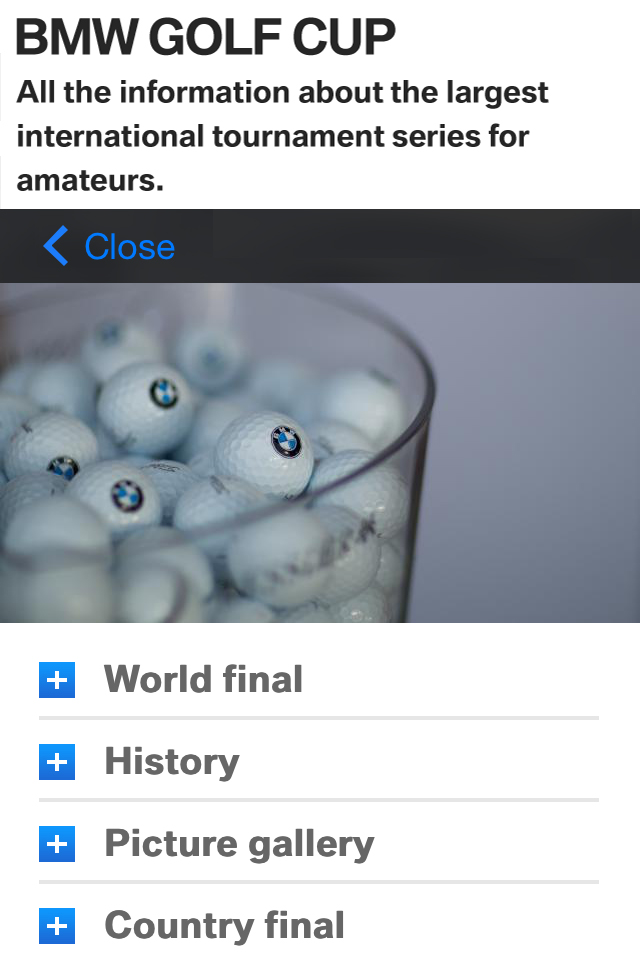Click the BMW logo on the center golf ball
The width and height of the screenshot is (640, 960).
point(285,441)
